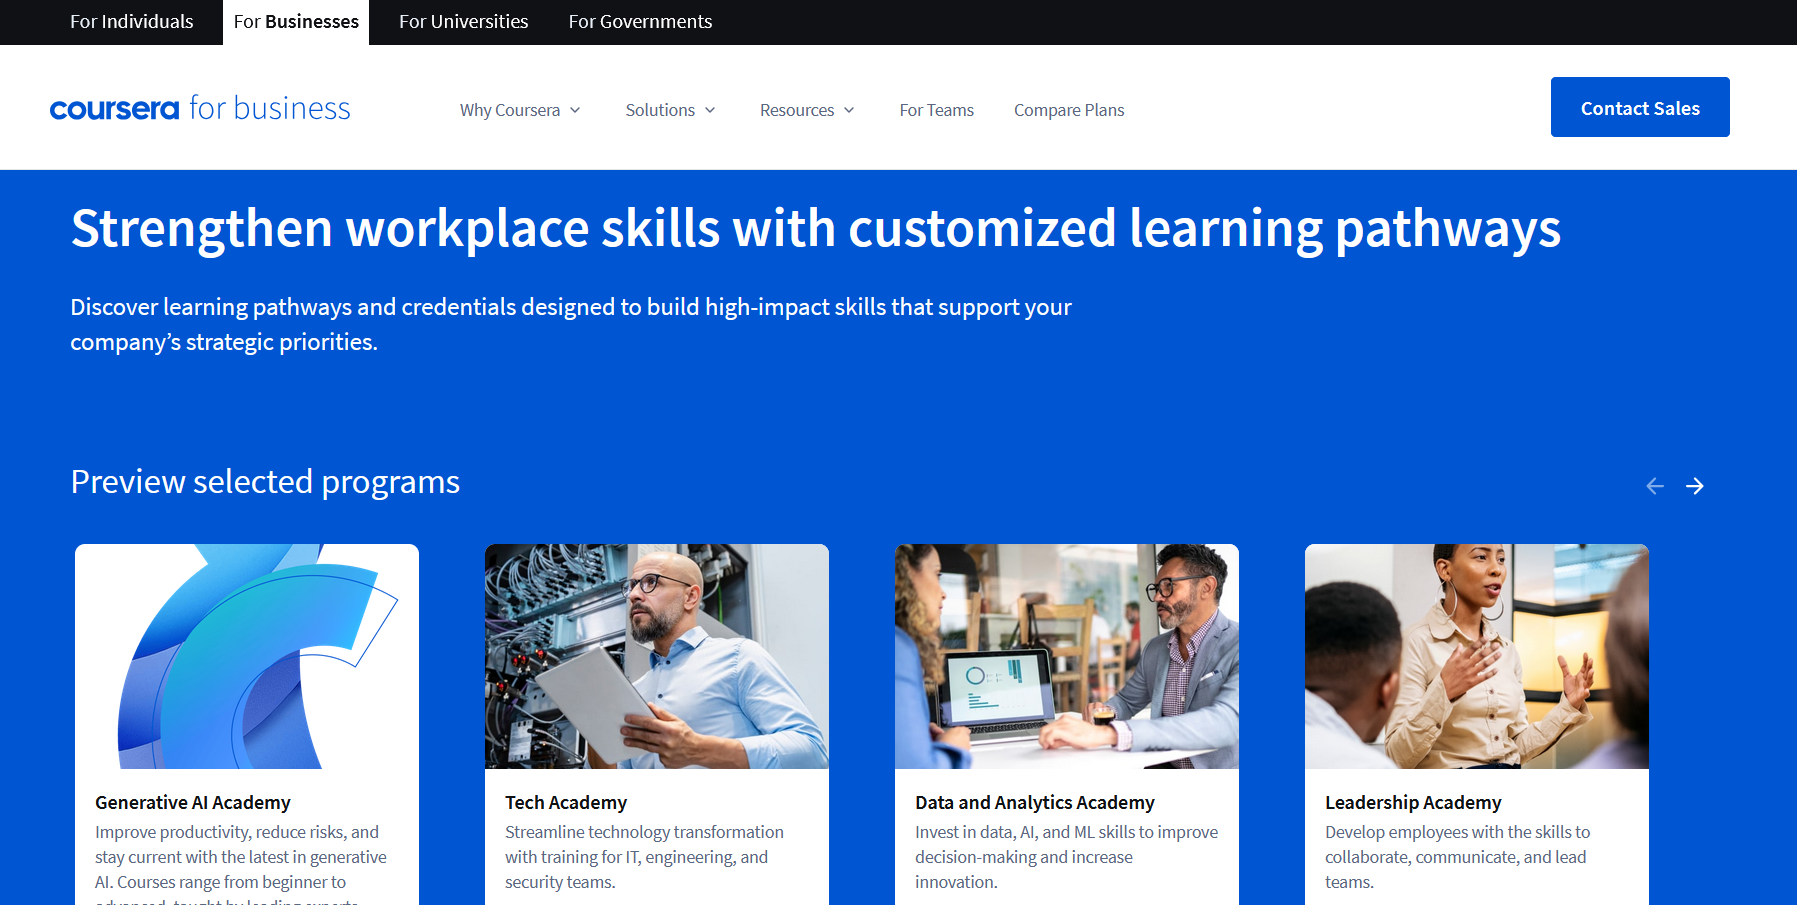Click 'Streamline technology transformation' description text

point(644,857)
